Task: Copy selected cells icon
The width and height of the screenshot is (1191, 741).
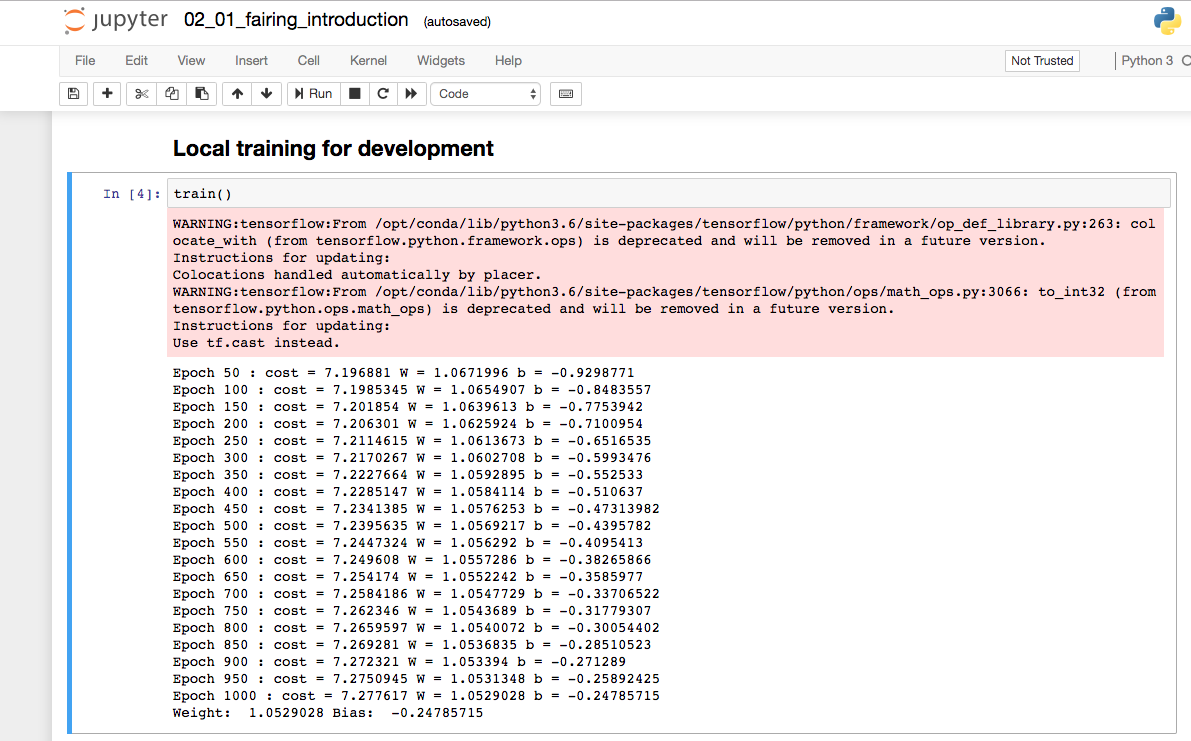Action: point(172,94)
